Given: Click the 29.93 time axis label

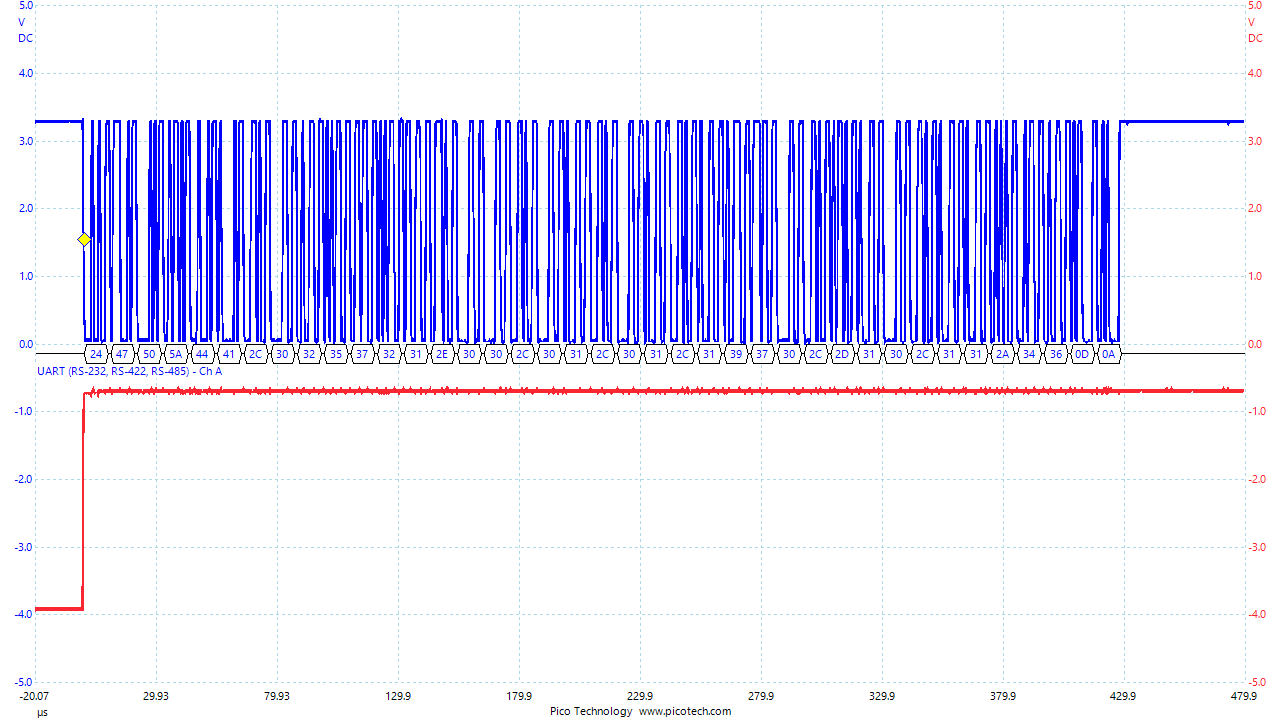Looking at the screenshot, I should tap(156, 696).
